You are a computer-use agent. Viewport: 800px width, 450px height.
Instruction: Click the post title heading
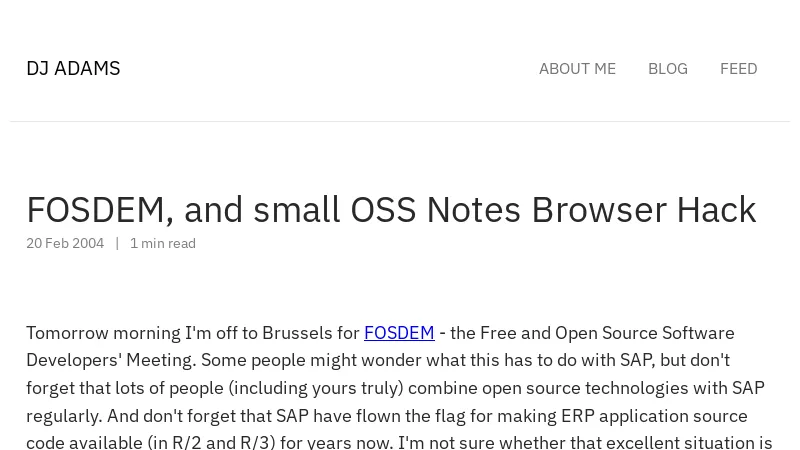coord(391,209)
